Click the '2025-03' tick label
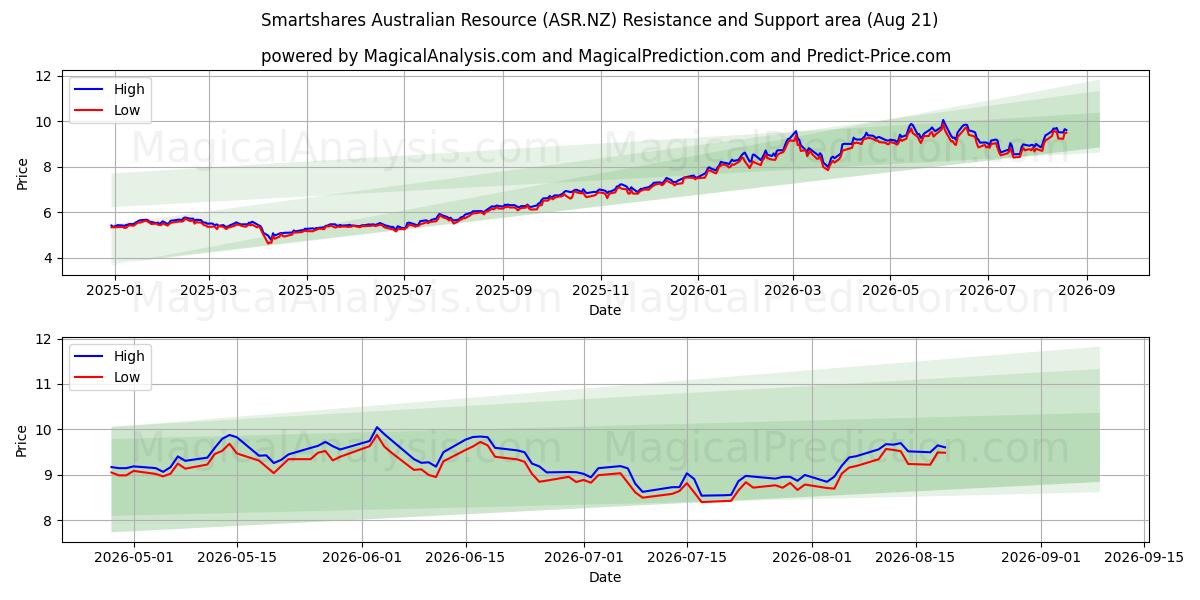1200x600 pixels. click(x=209, y=291)
